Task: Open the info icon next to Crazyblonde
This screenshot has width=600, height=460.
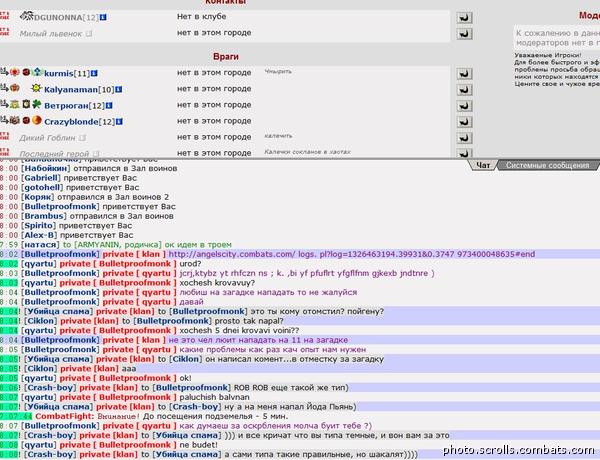Action: tap(119, 122)
